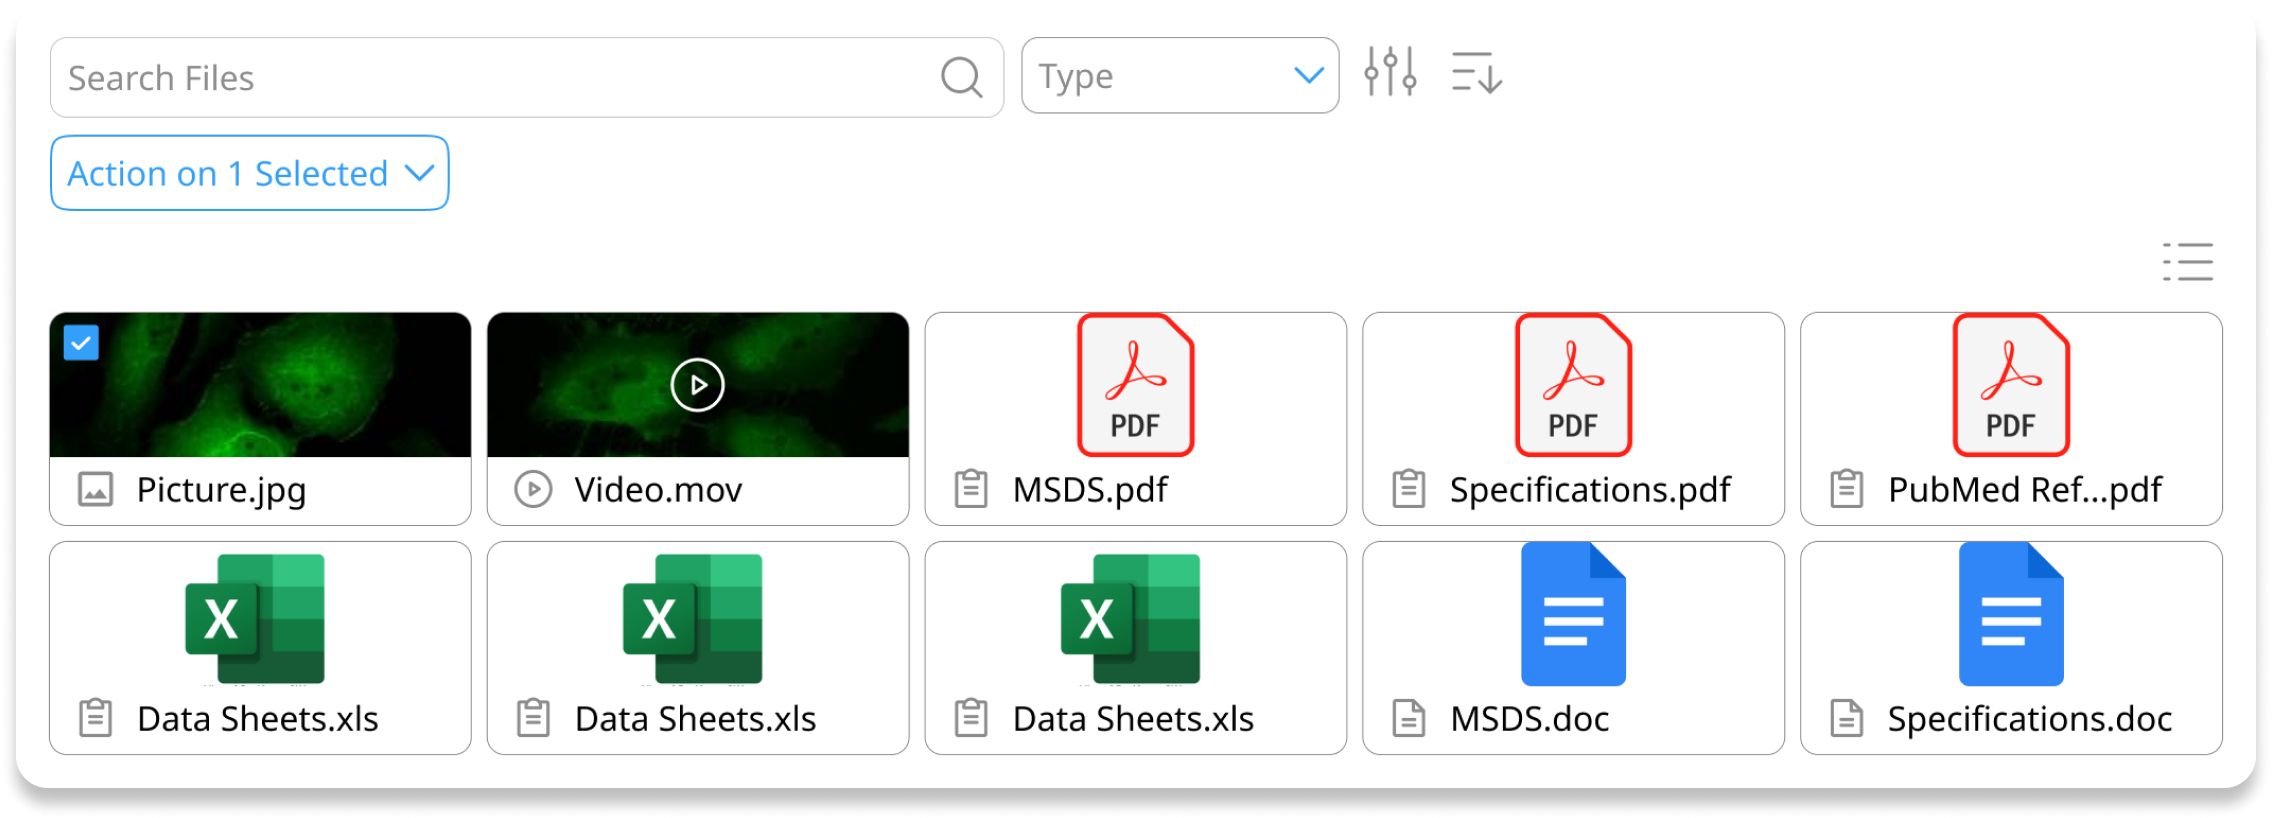Open the Type dropdown
The height and width of the screenshot is (818, 2272).
click(1180, 76)
